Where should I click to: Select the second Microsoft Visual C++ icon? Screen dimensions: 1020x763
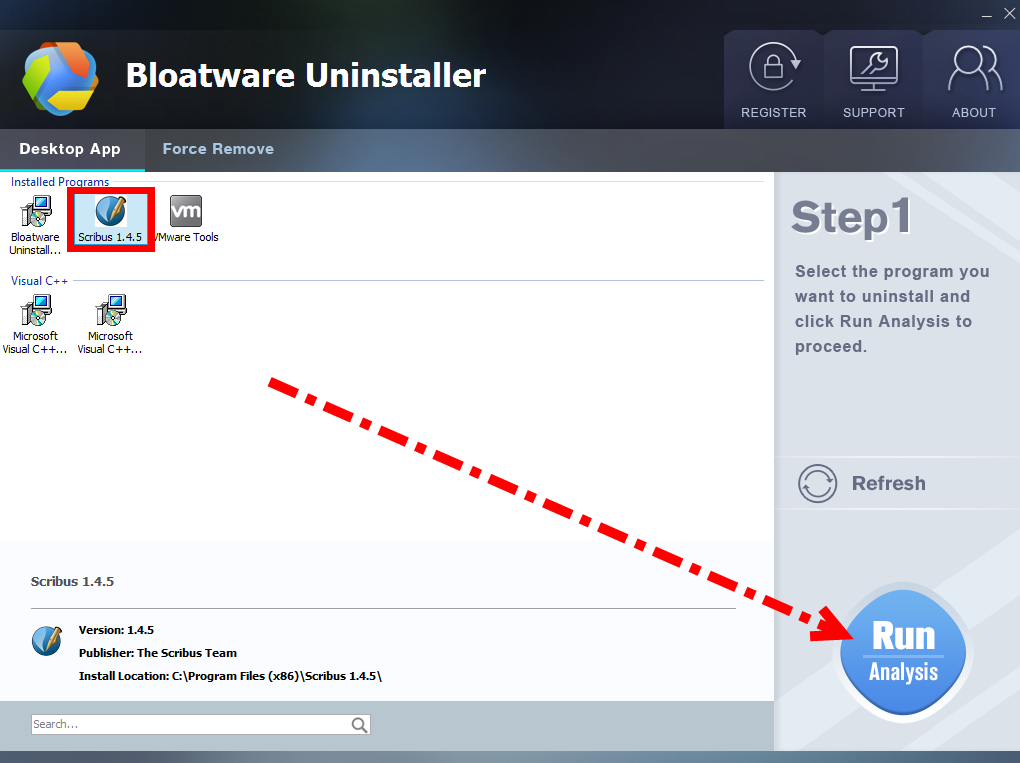pos(111,310)
